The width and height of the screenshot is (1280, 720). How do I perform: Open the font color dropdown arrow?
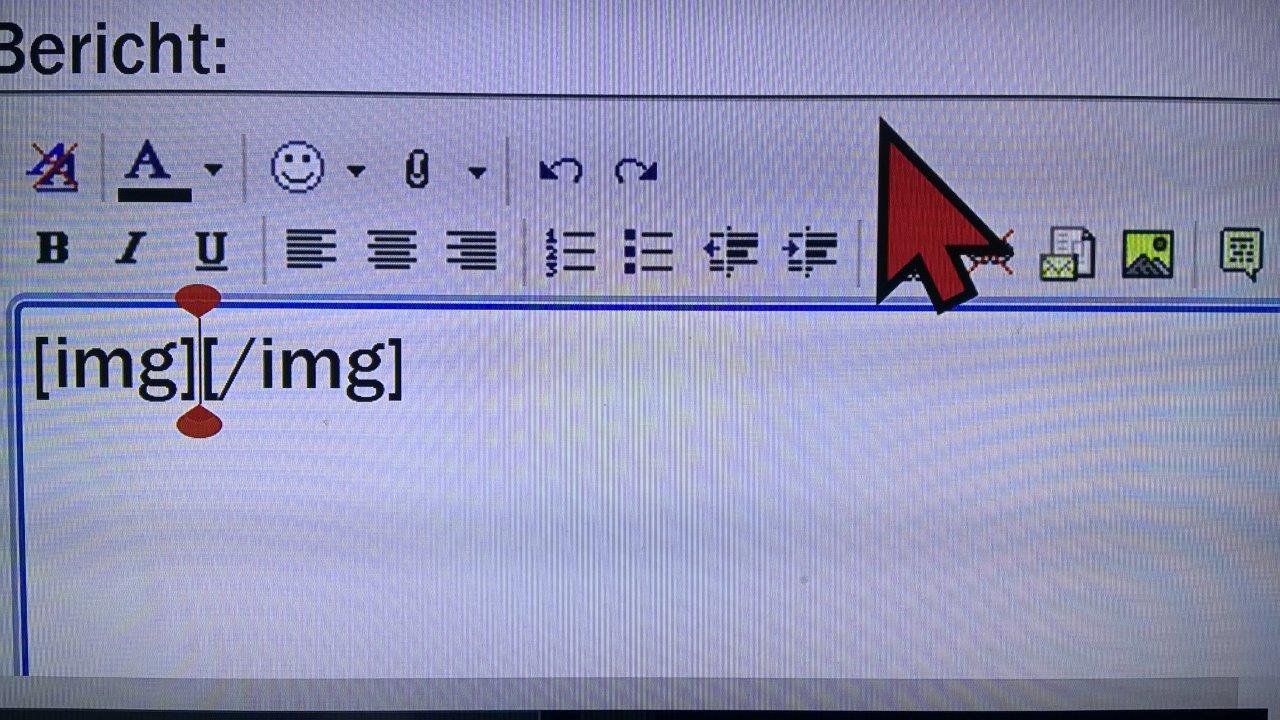point(212,170)
